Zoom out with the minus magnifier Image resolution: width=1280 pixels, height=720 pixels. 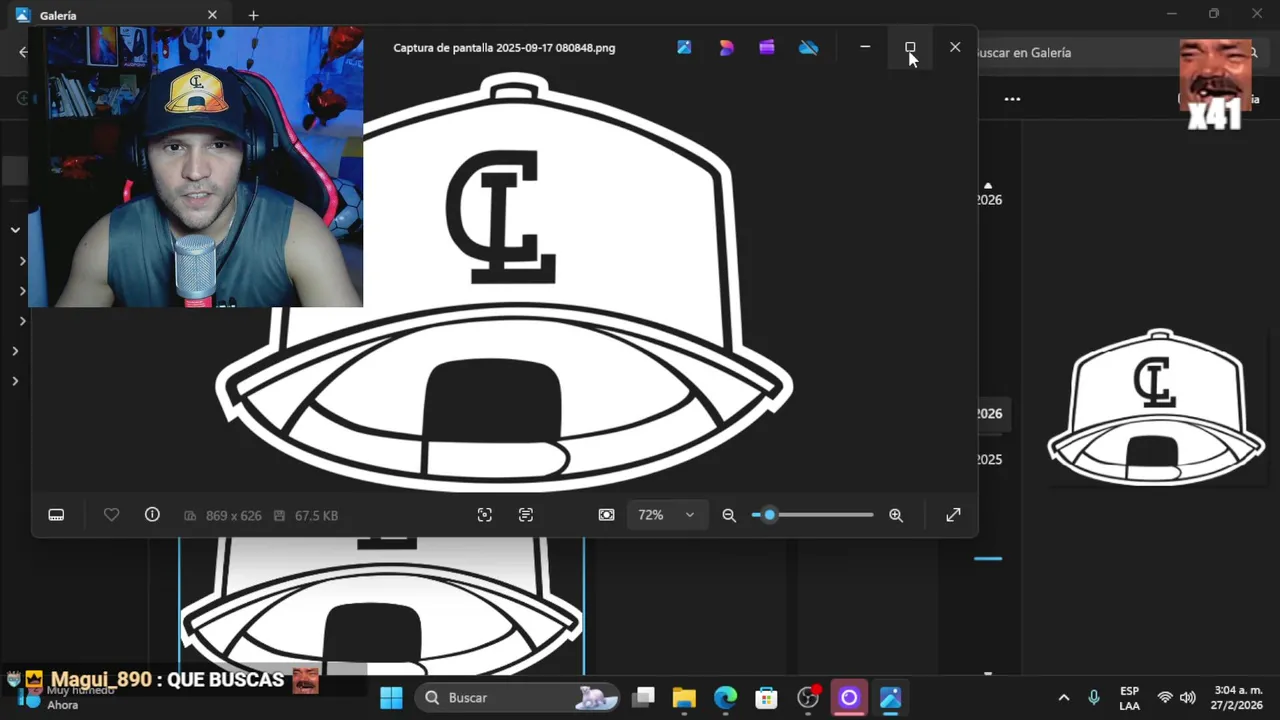(729, 515)
